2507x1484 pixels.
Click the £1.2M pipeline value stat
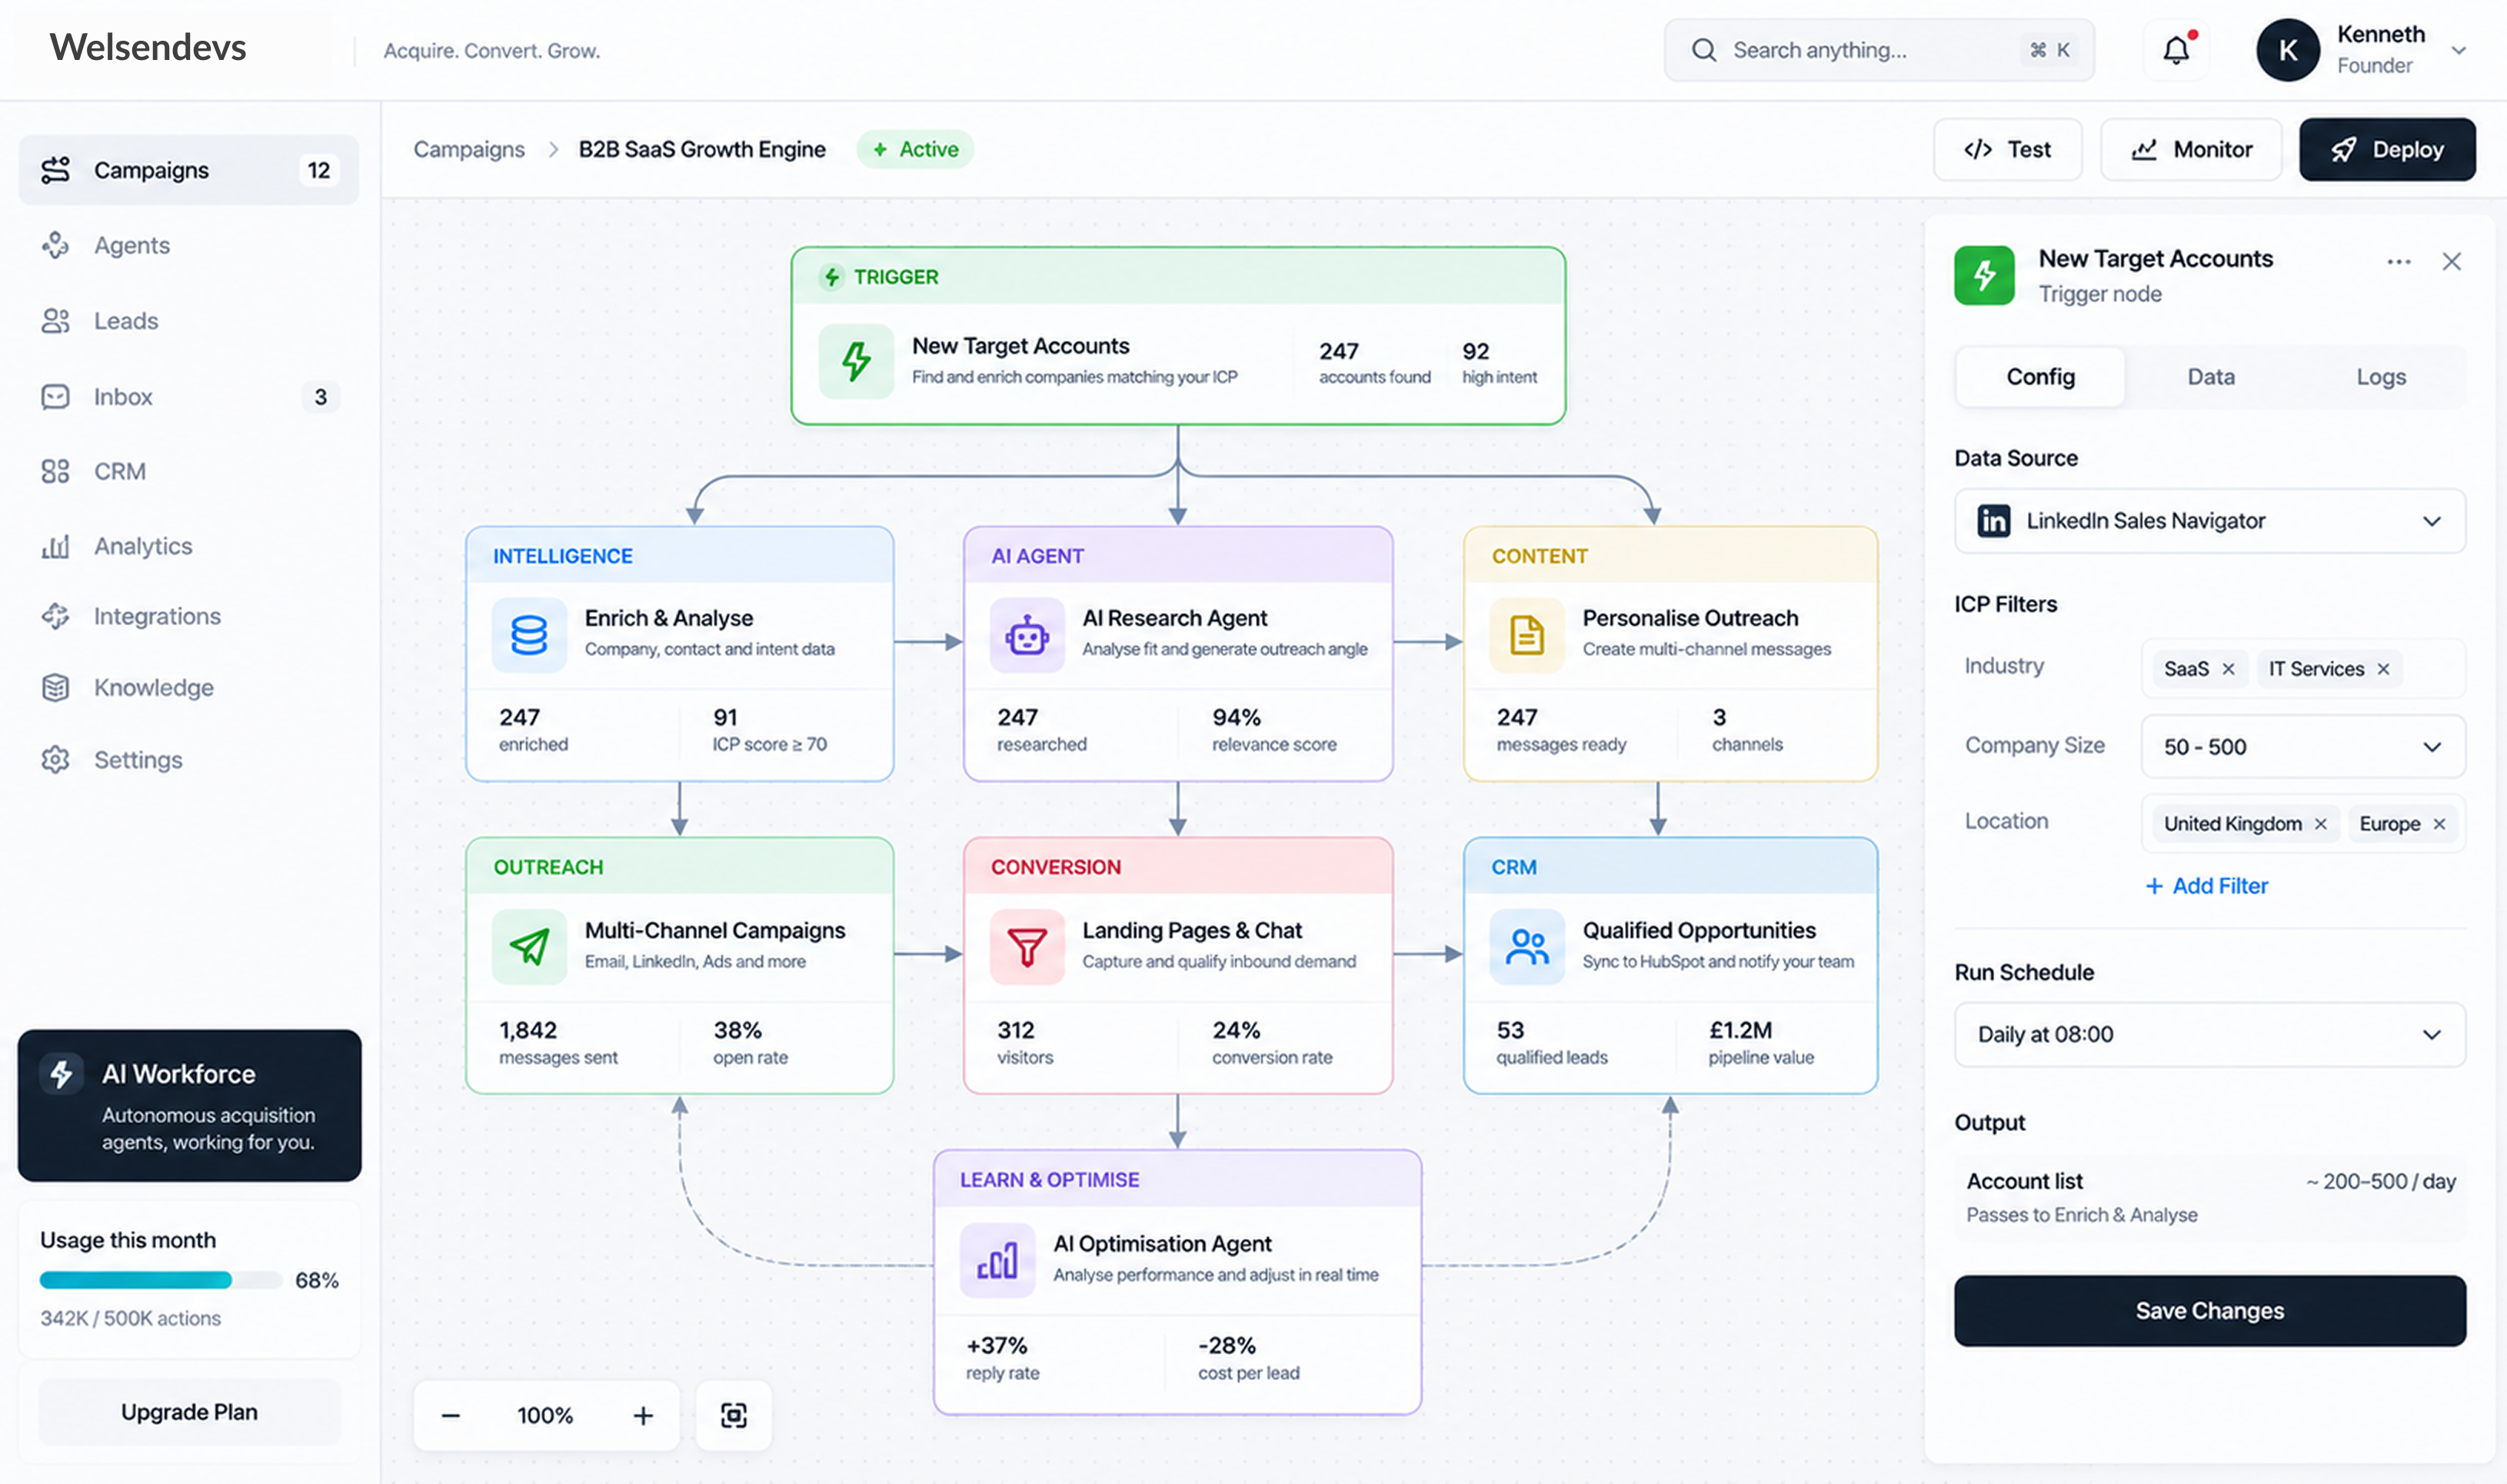[x=1760, y=1043]
